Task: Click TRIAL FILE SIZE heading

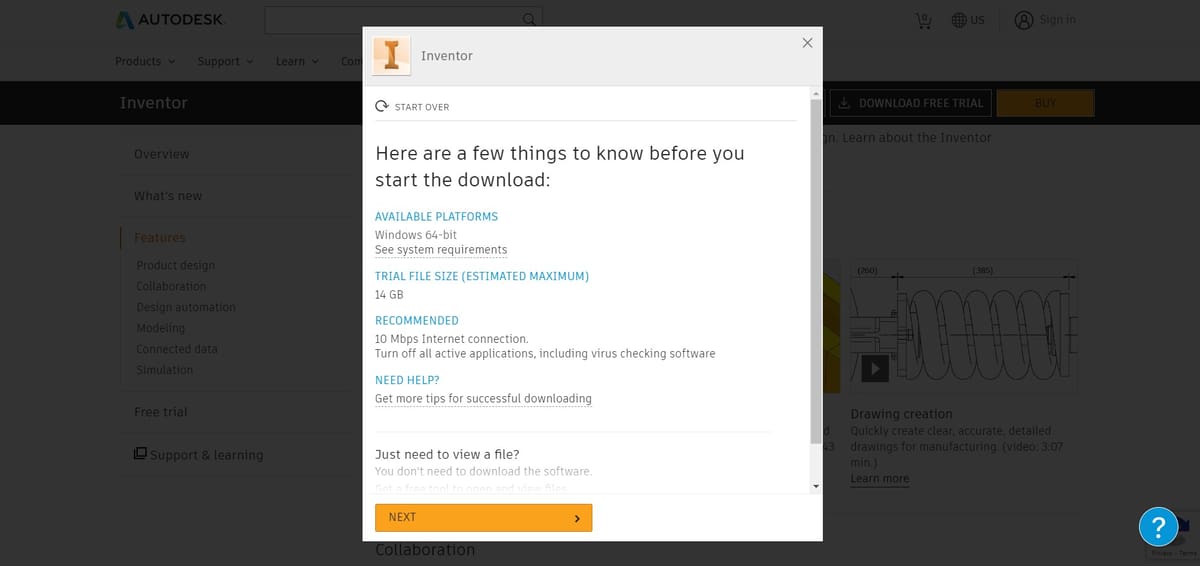Action: pos(482,276)
